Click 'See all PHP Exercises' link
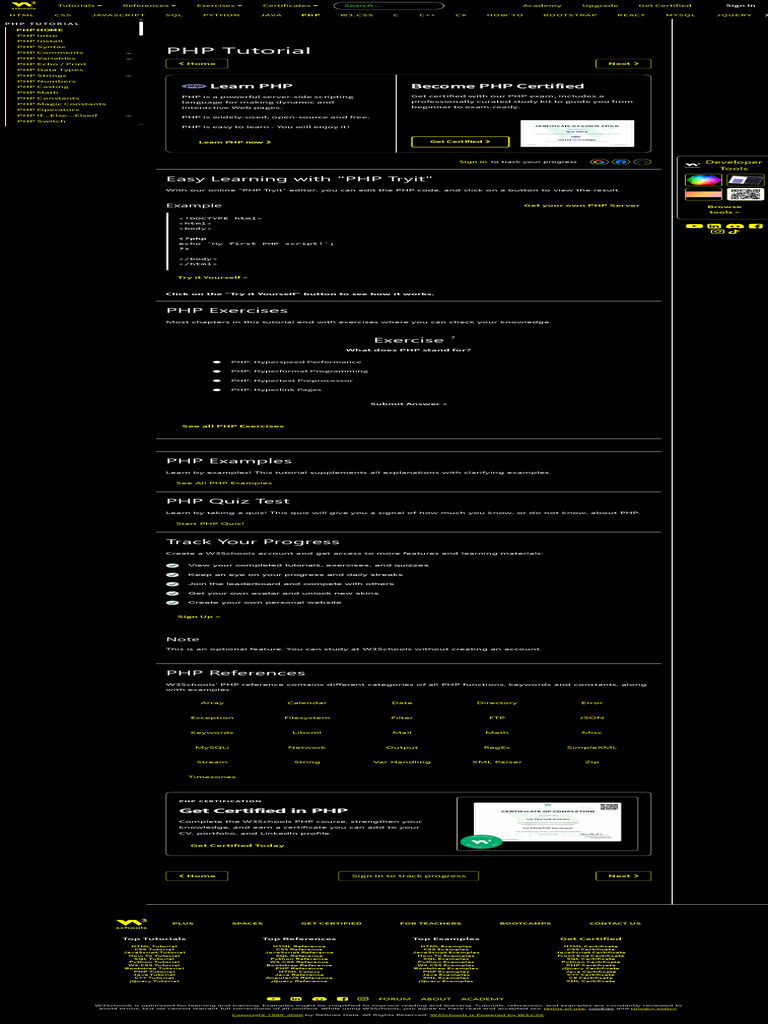Screen dimensions: 768x1024 [232, 426]
